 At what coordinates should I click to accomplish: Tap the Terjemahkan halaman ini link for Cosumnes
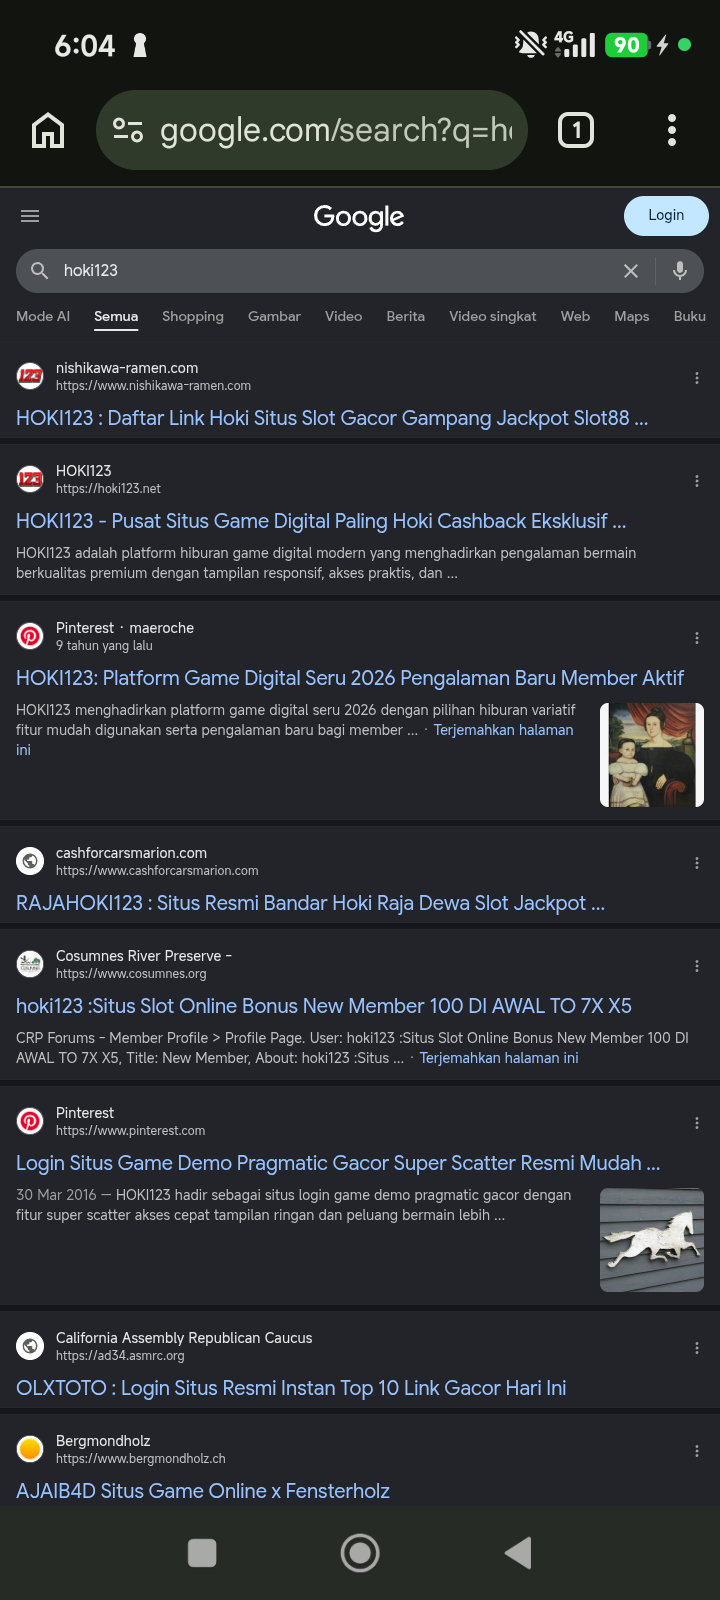tap(499, 1058)
